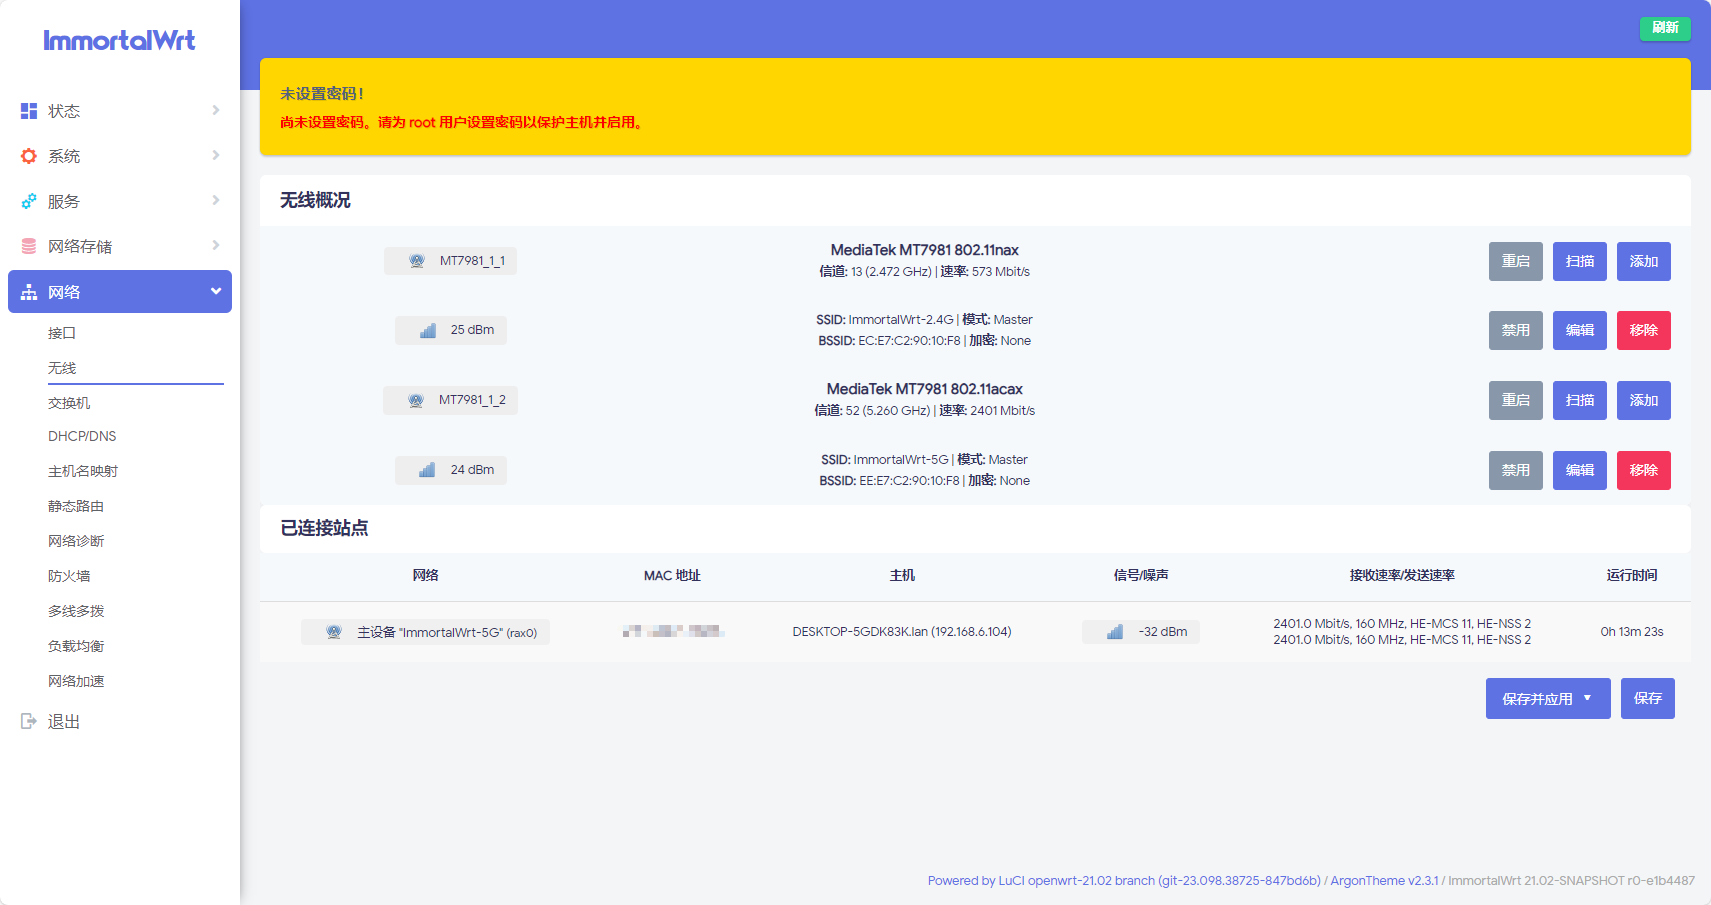Open the Save & Apply dropdown arrow
The width and height of the screenshot is (1711, 905).
tap(1588, 698)
